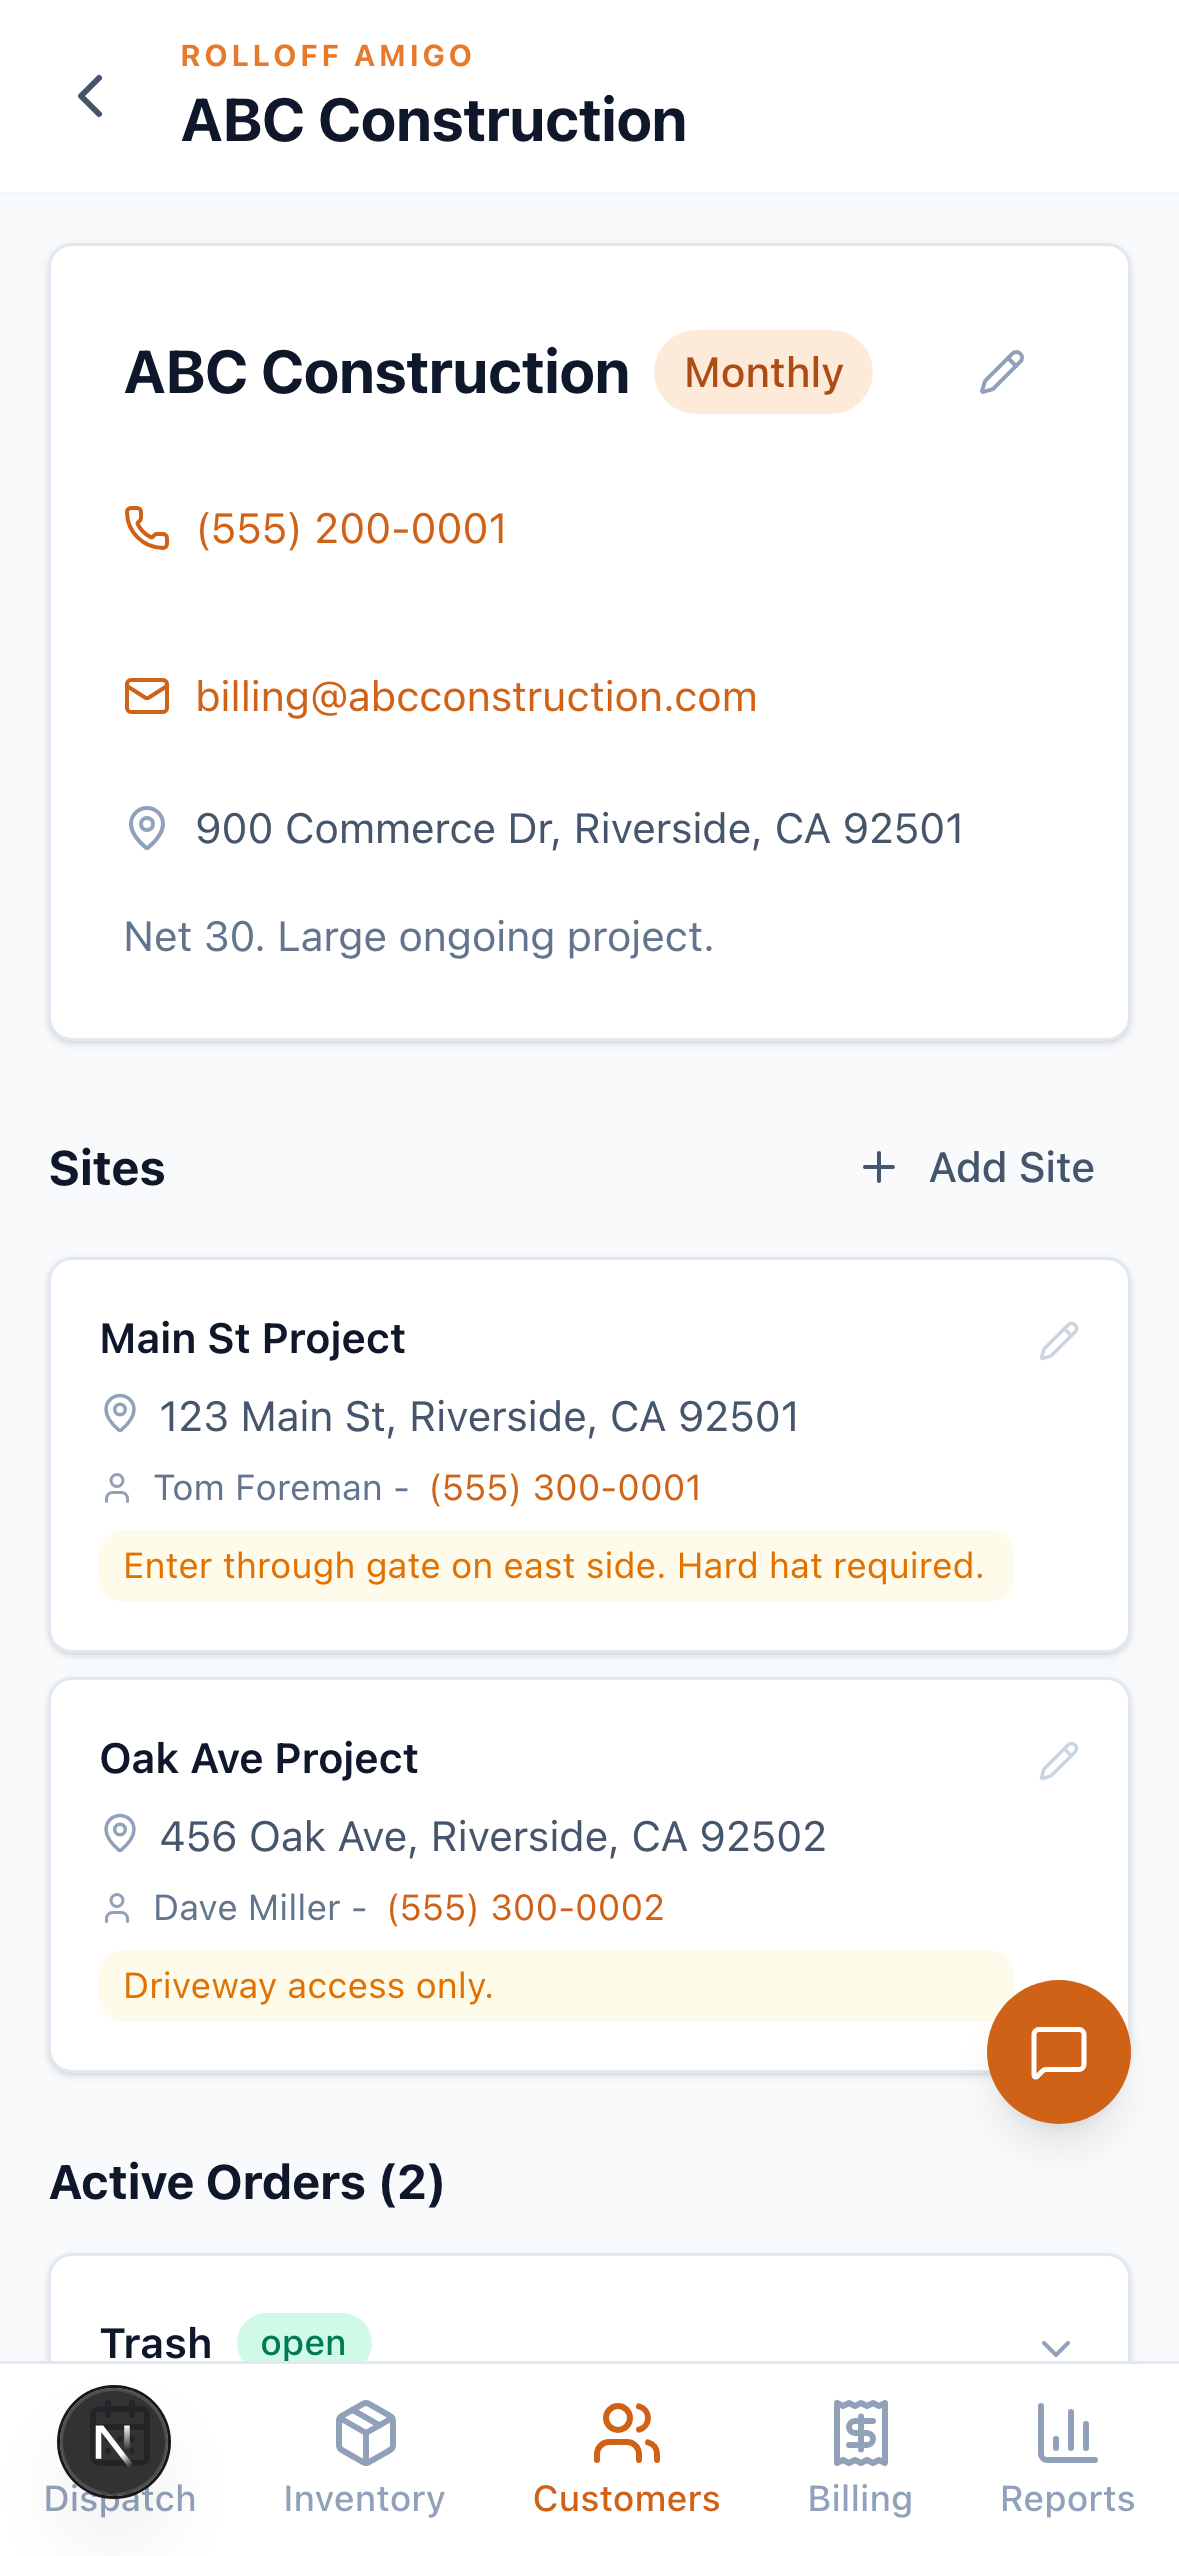Click the Monthly billing badge
The width and height of the screenshot is (1179, 2556).
[763, 372]
